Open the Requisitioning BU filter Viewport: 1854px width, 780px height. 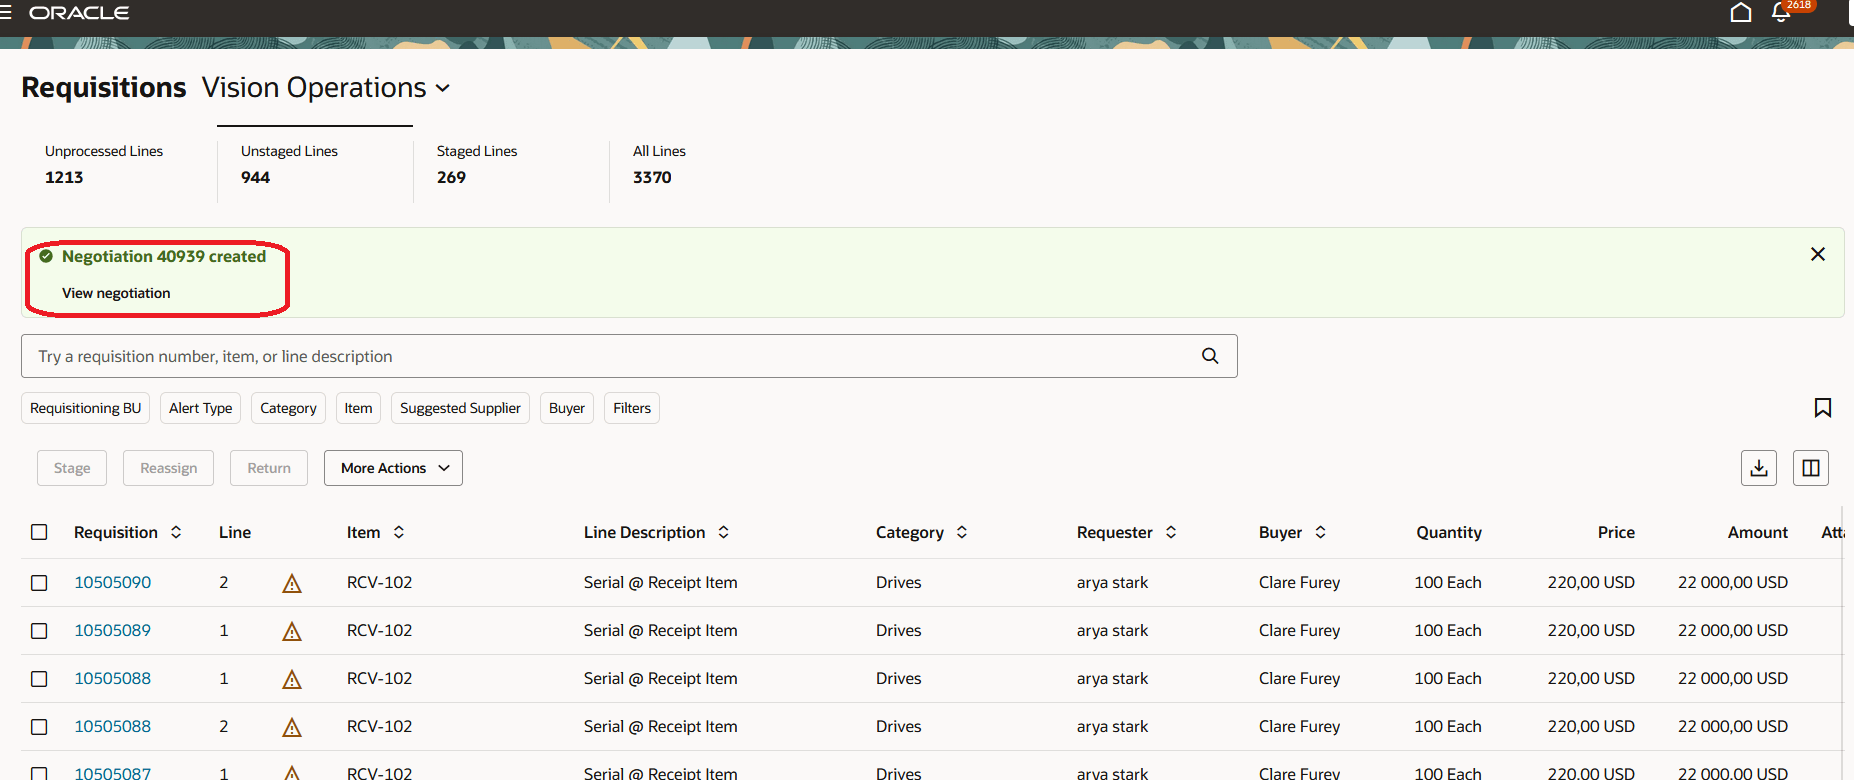point(86,408)
